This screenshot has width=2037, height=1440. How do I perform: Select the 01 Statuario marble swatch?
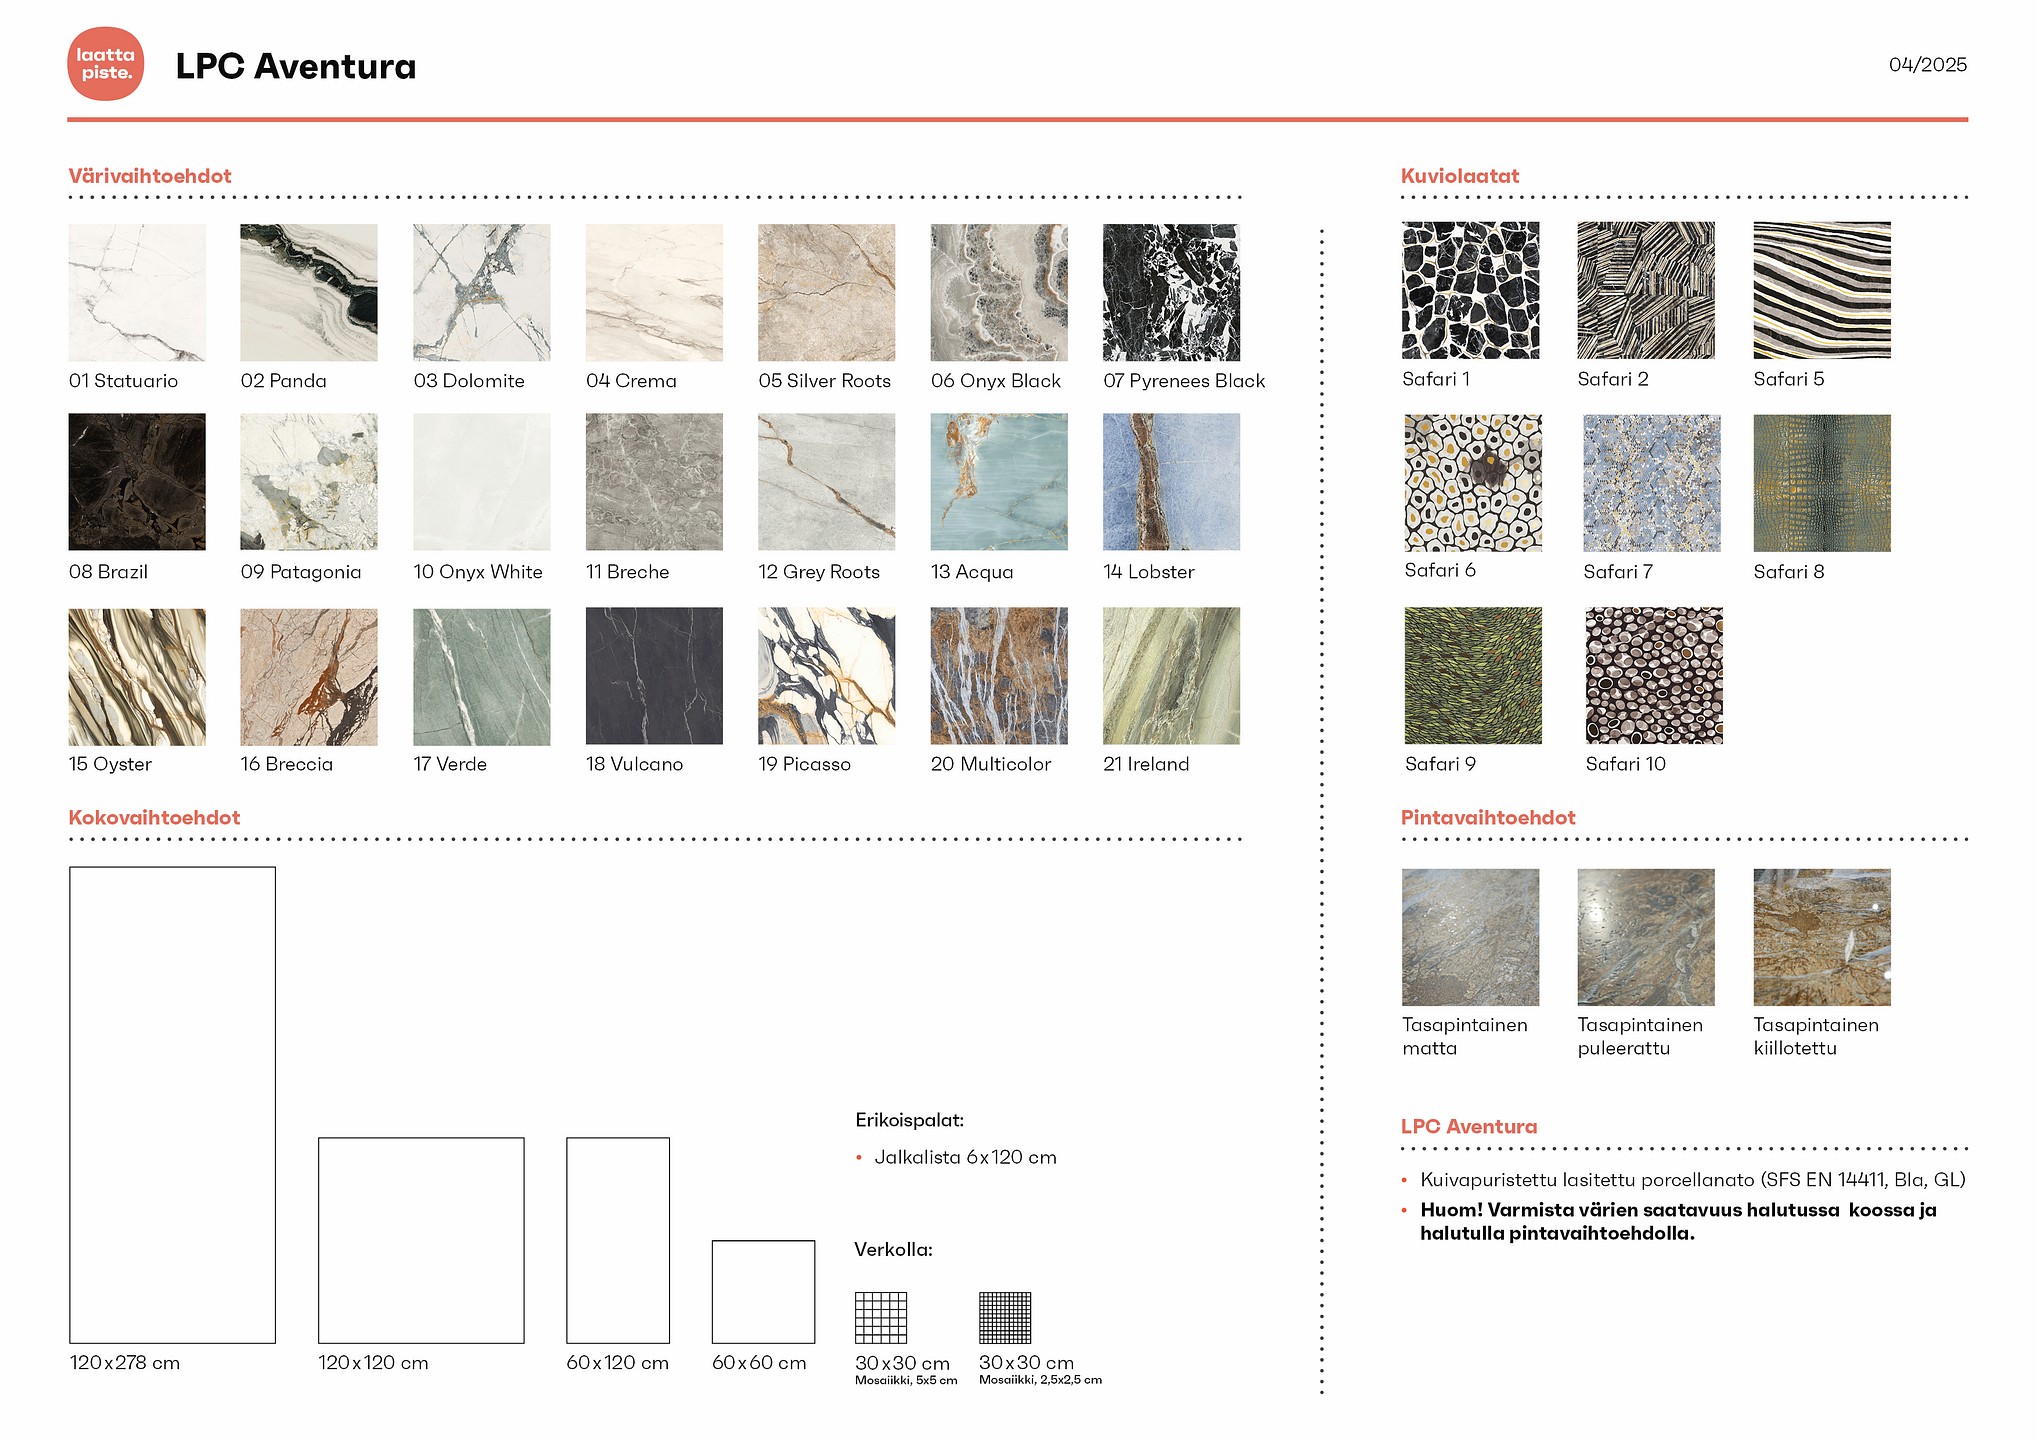[137, 292]
